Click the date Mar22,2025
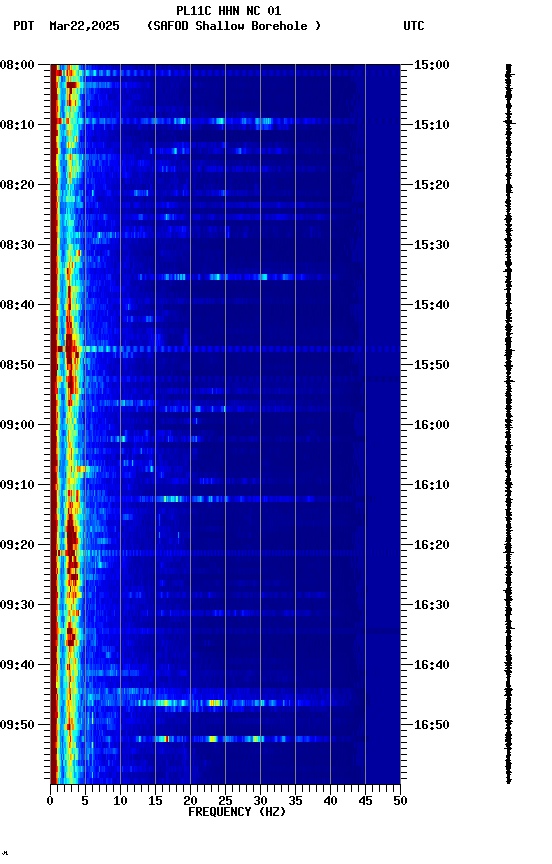 tap(84, 26)
